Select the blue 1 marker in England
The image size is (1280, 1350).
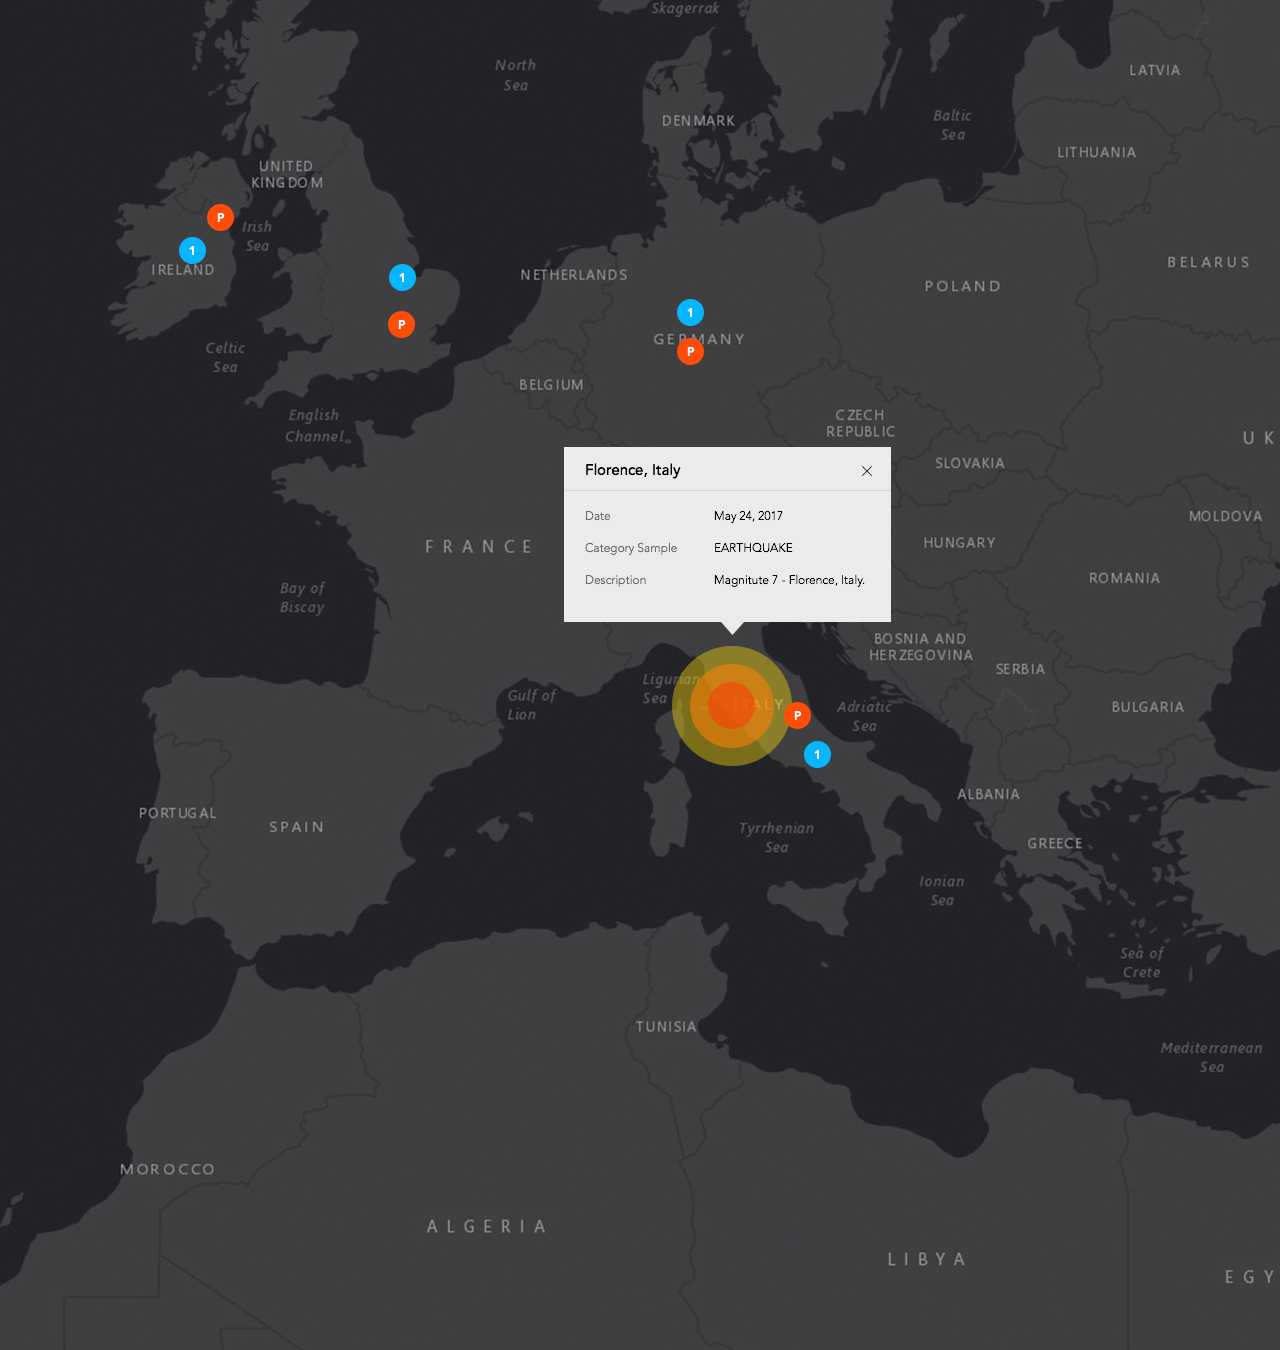pos(402,277)
